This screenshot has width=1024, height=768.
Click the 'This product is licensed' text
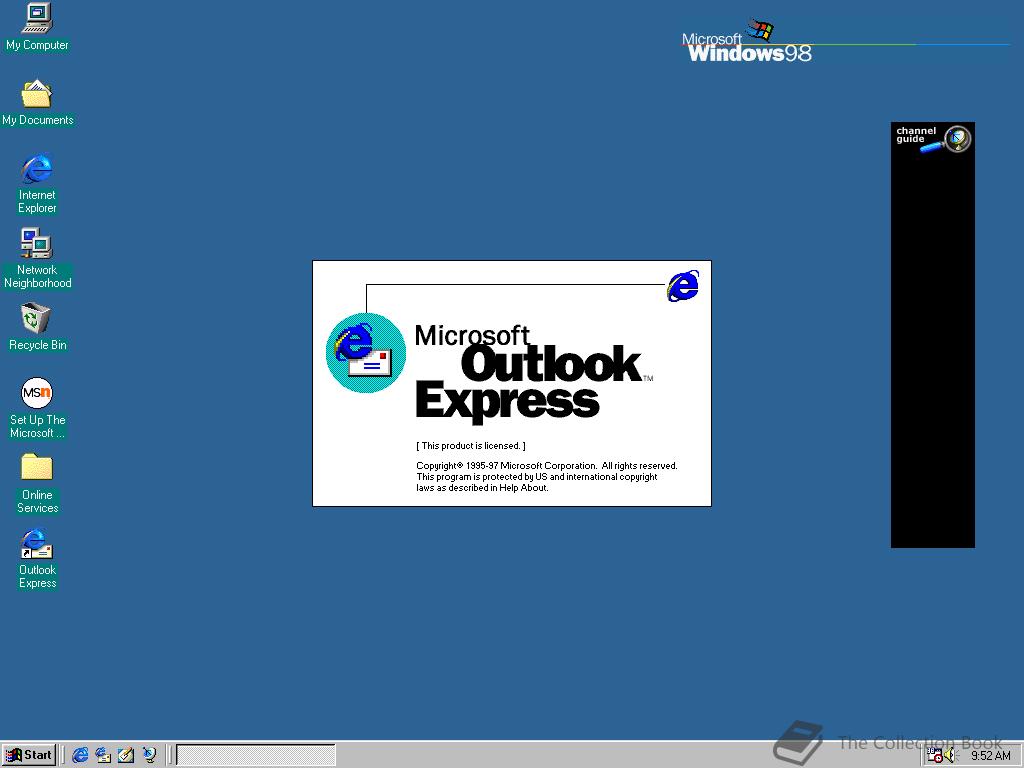[x=471, y=446]
